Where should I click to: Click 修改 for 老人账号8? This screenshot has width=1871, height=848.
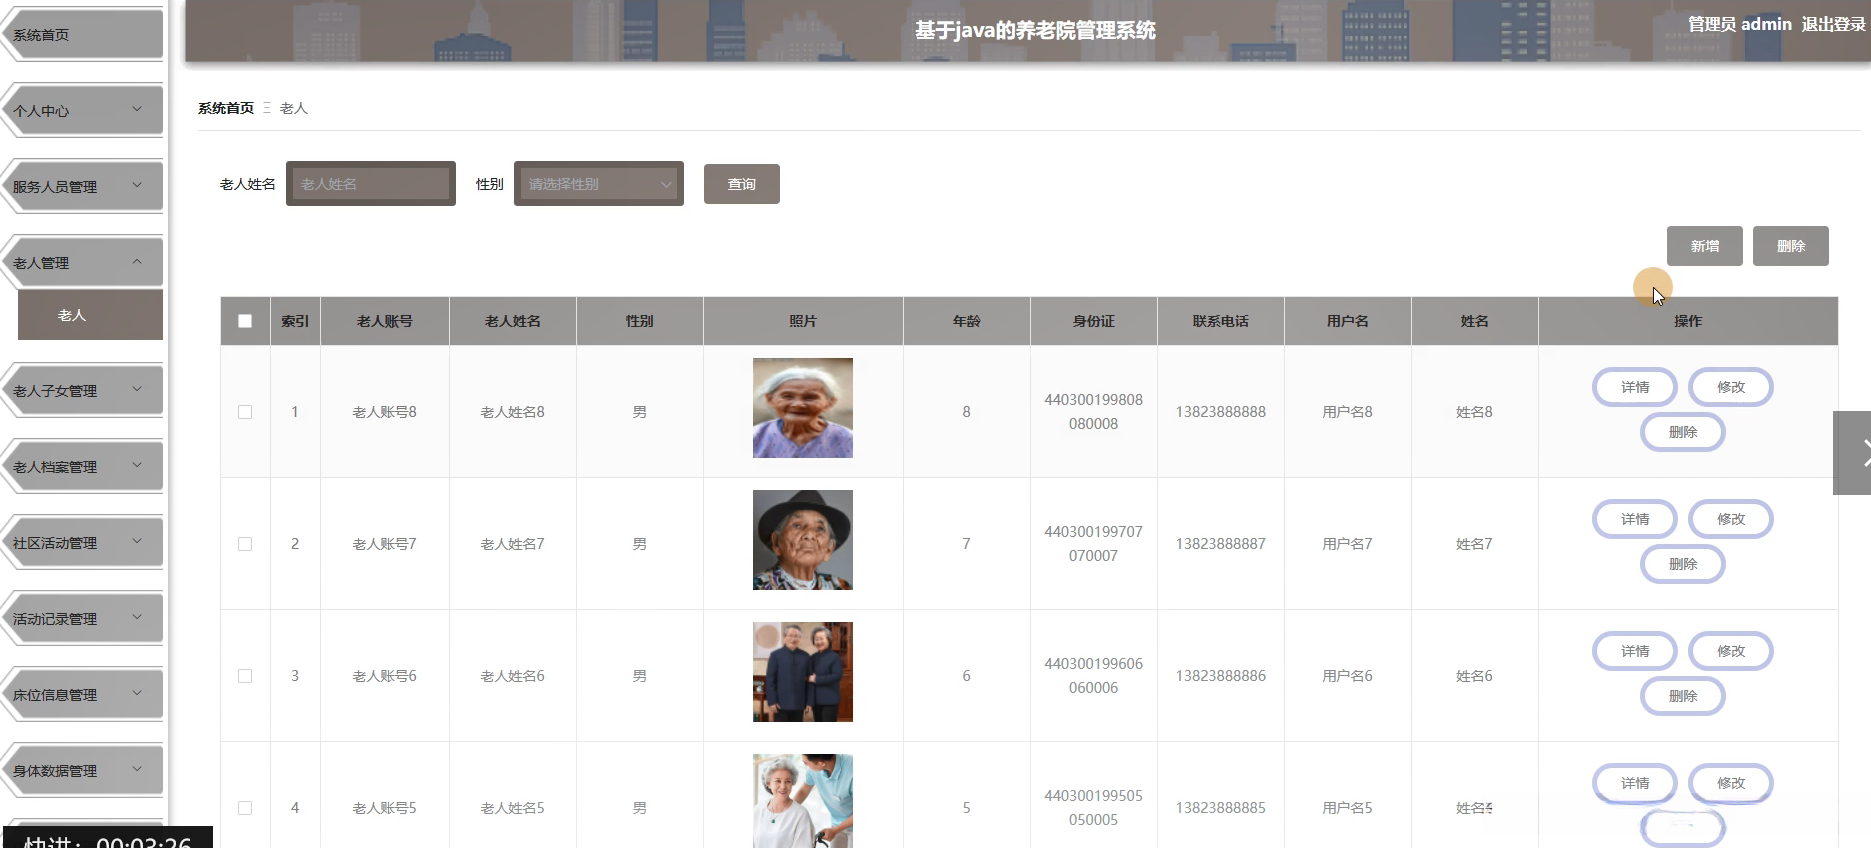[x=1731, y=387]
